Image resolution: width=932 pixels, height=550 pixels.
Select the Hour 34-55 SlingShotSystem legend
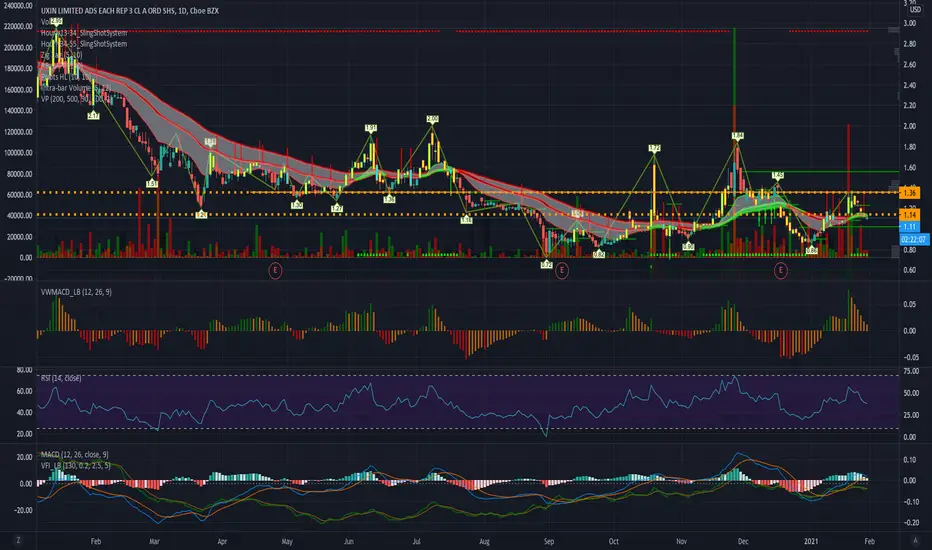[x=84, y=44]
